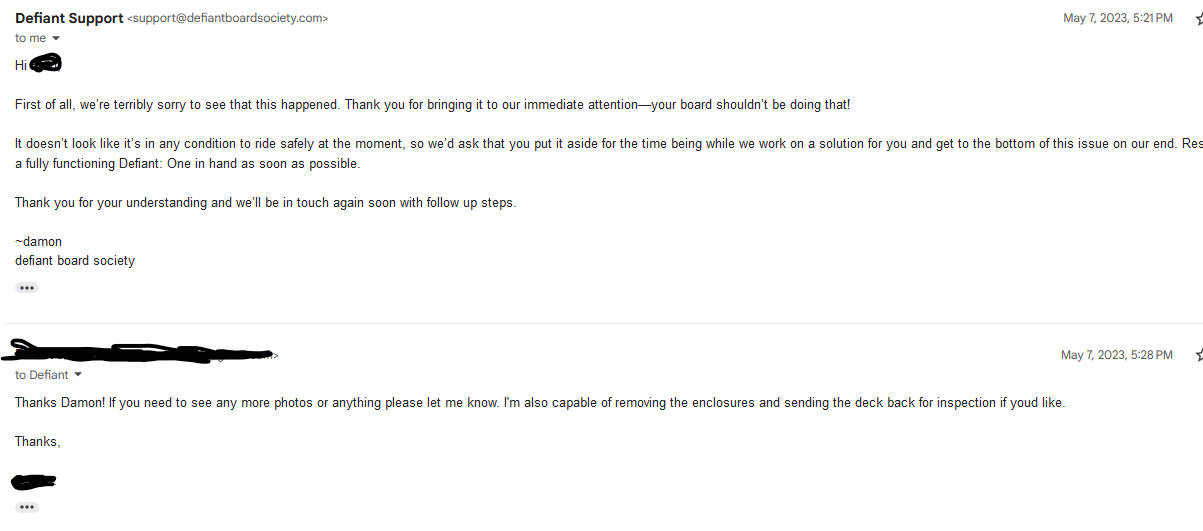Click the "to me" recipient text
The height and width of the screenshot is (531, 1203).
(x=30, y=38)
